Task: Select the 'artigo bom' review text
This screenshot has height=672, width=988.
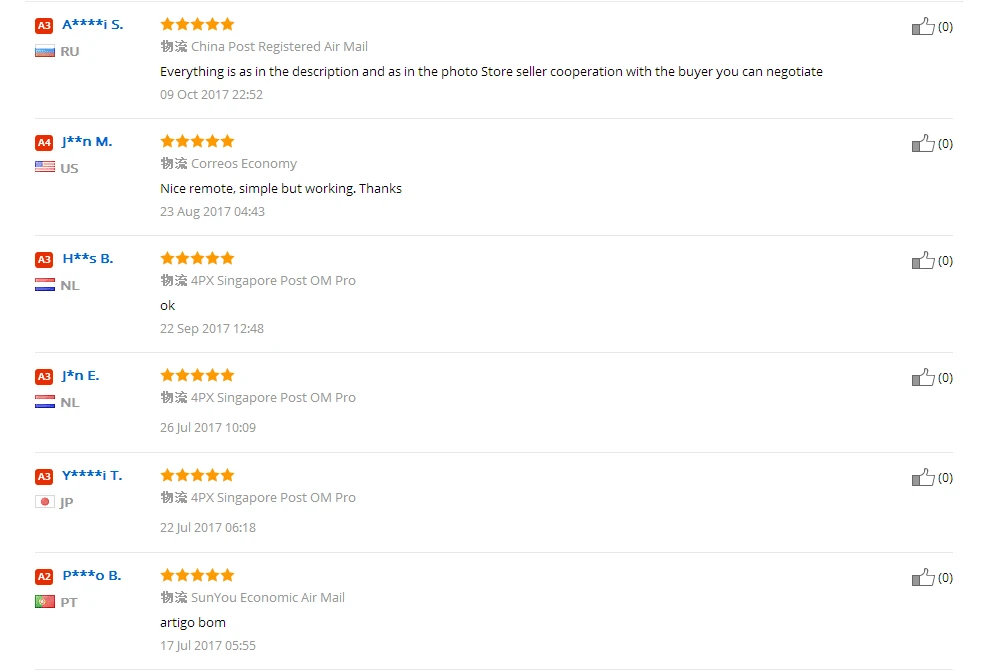Action: pyautogui.click(x=193, y=623)
